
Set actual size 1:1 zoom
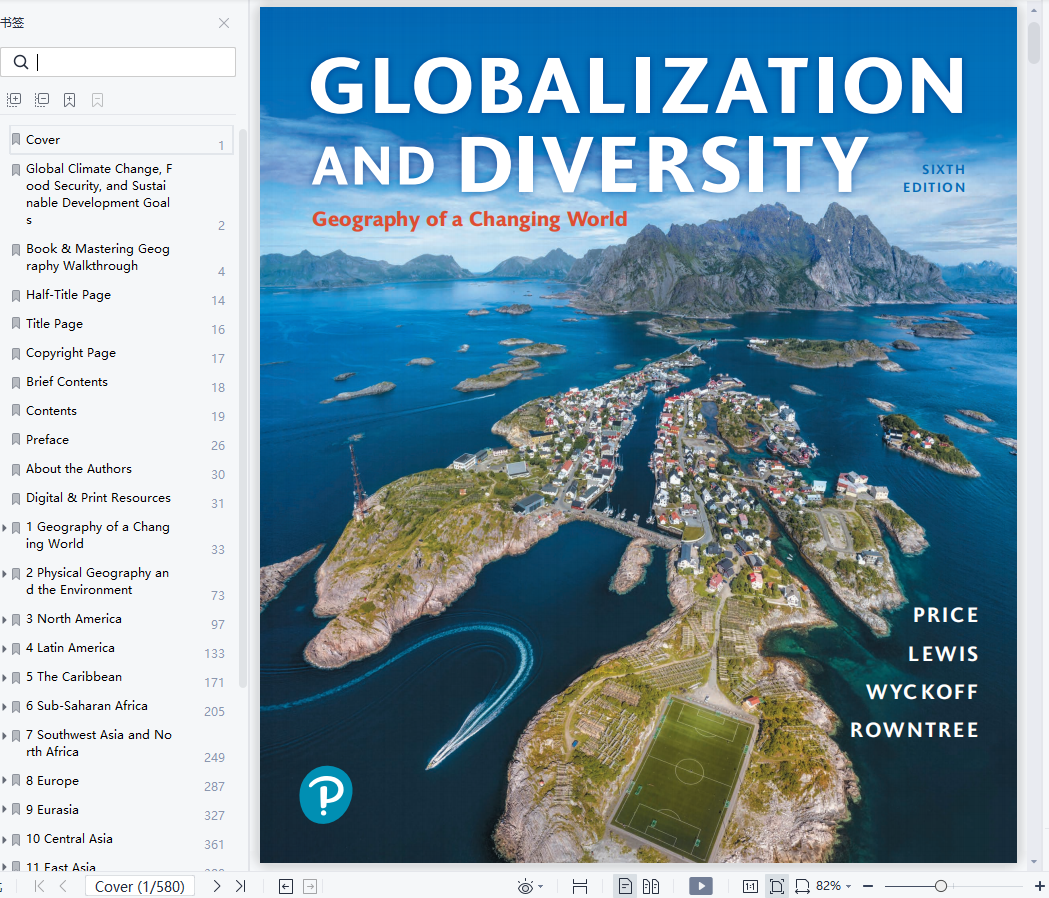tap(750, 887)
